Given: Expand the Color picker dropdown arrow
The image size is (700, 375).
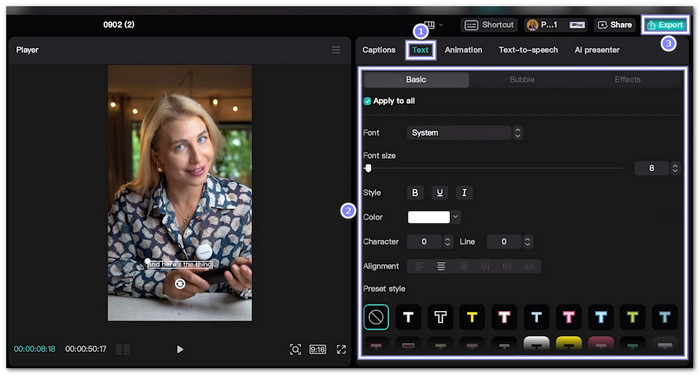Looking at the screenshot, I should [x=455, y=217].
